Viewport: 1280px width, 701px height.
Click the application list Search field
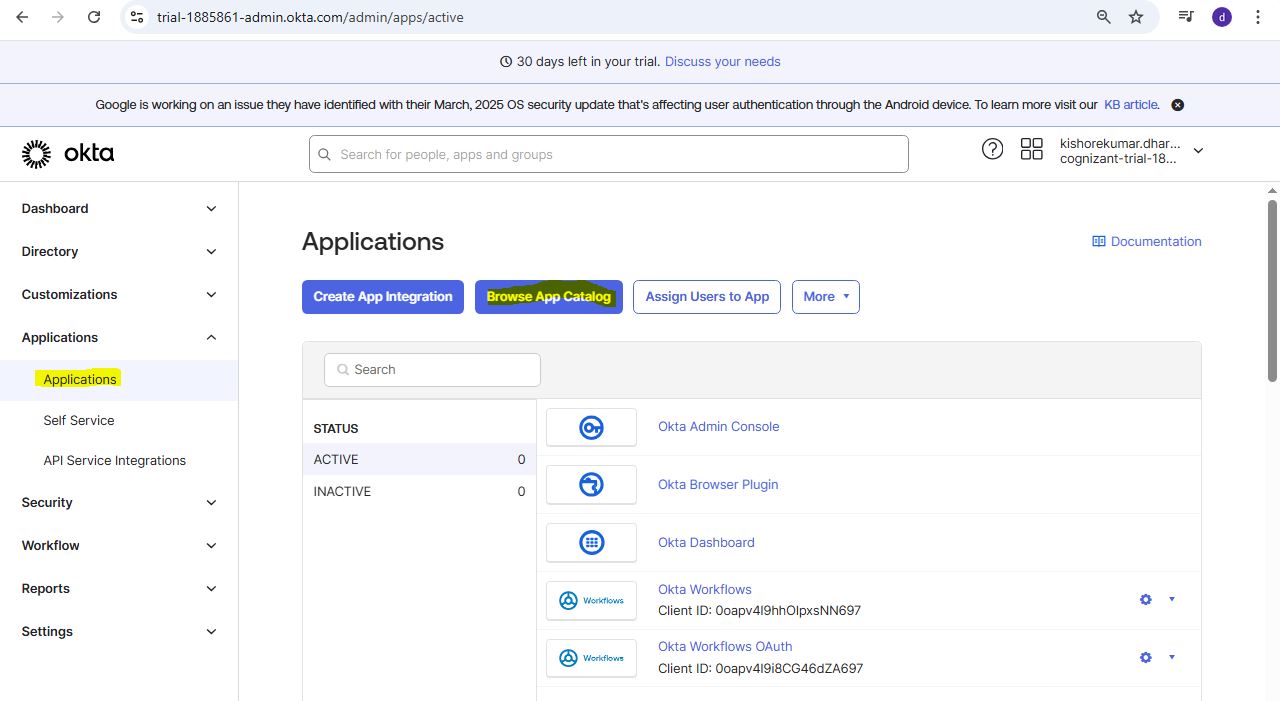[x=432, y=370]
